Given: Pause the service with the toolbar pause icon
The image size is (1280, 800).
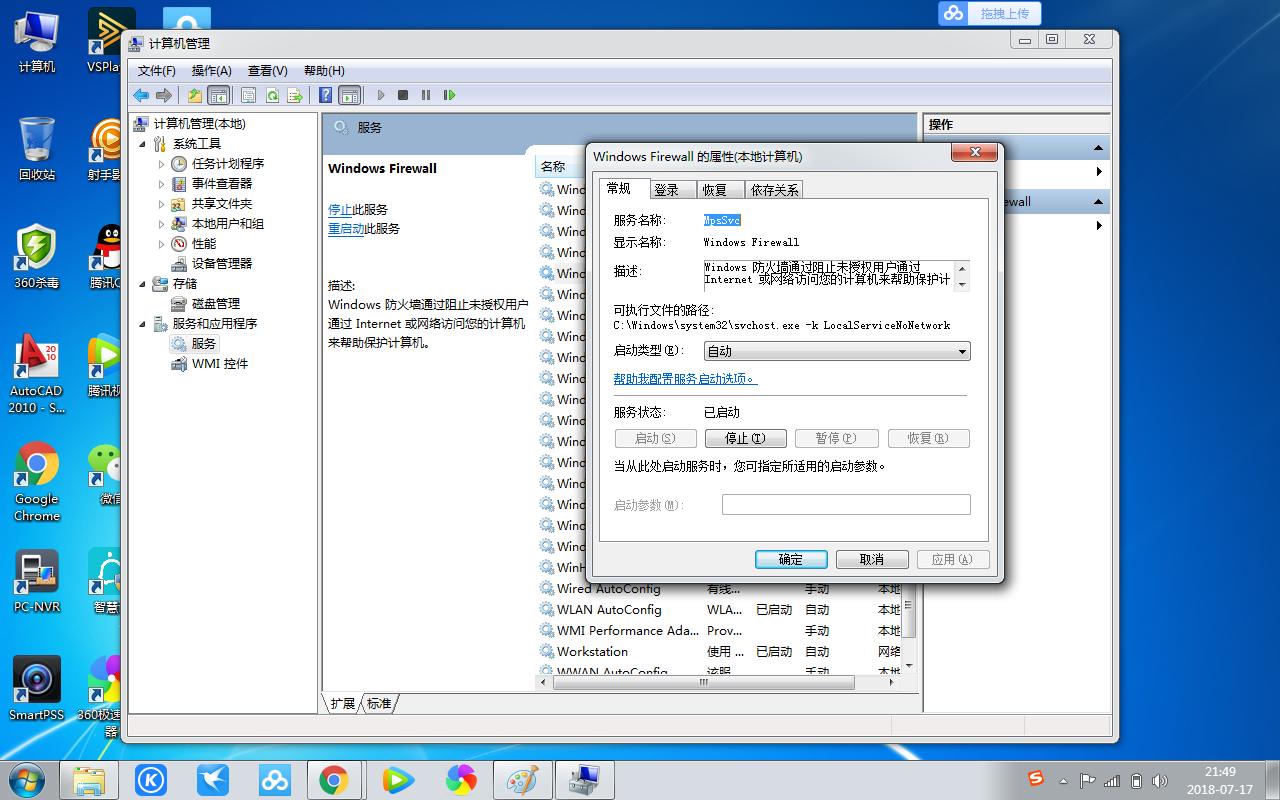Looking at the screenshot, I should [424, 95].
